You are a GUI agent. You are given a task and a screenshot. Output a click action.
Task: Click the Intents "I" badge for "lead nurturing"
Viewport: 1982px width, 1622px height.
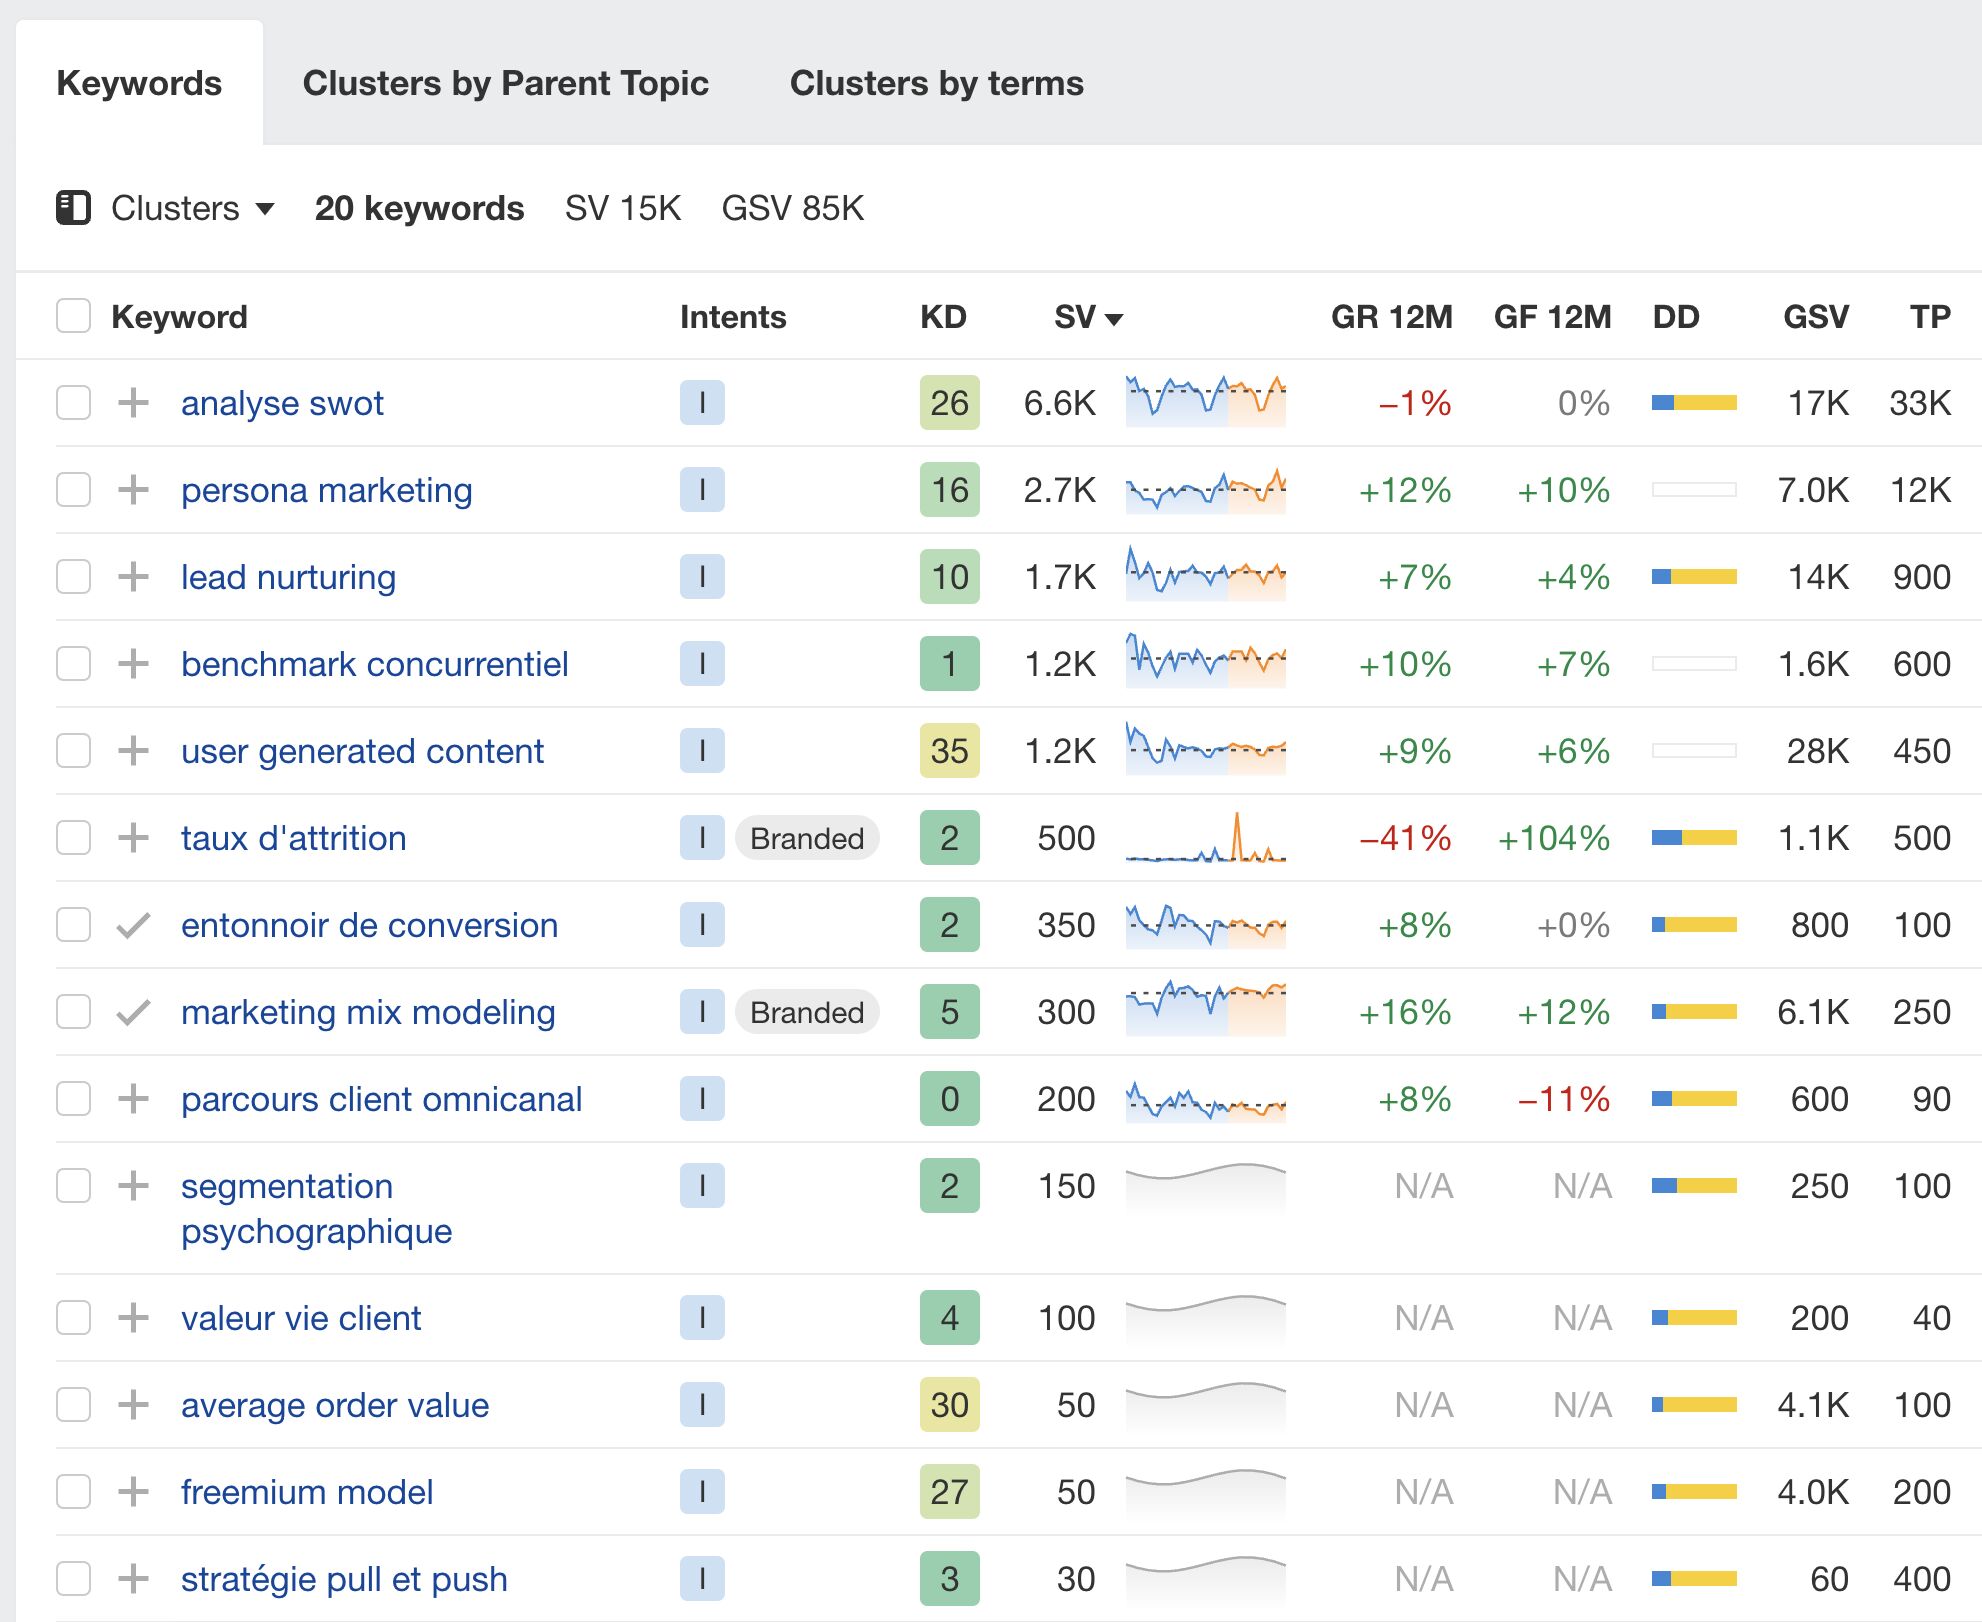point(703,577)
